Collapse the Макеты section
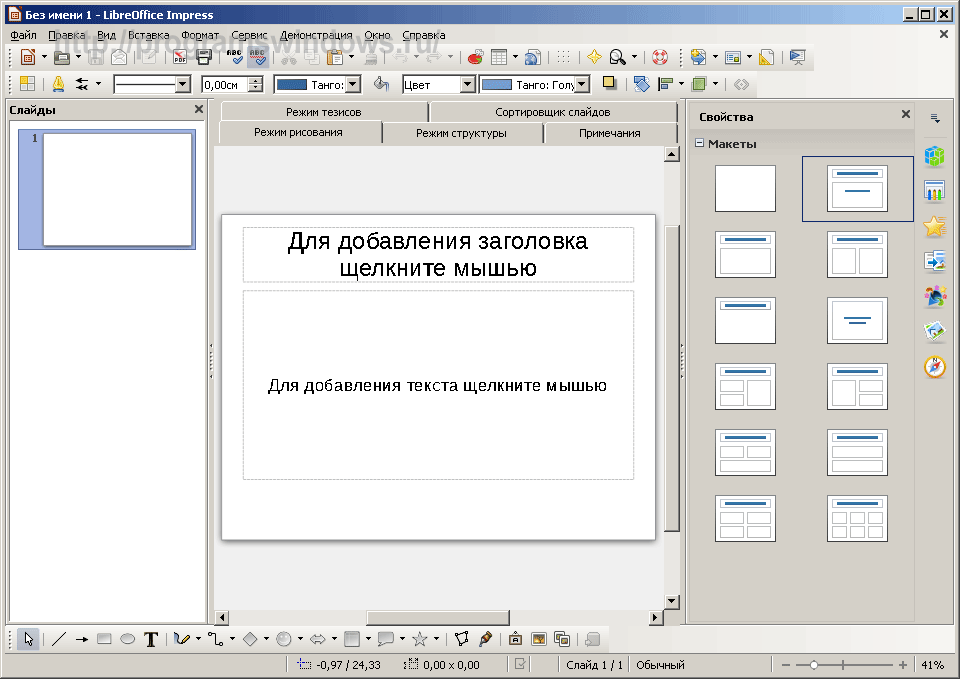 pos(699,144)
